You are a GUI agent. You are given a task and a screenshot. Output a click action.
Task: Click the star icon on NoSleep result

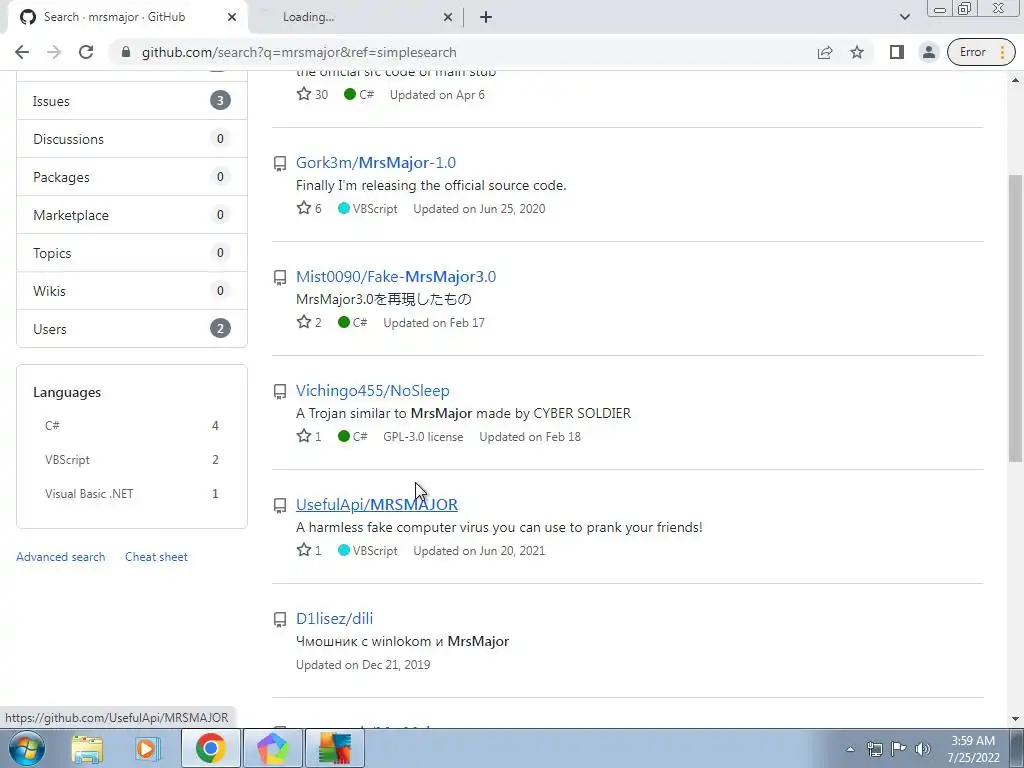click(304, 436)
